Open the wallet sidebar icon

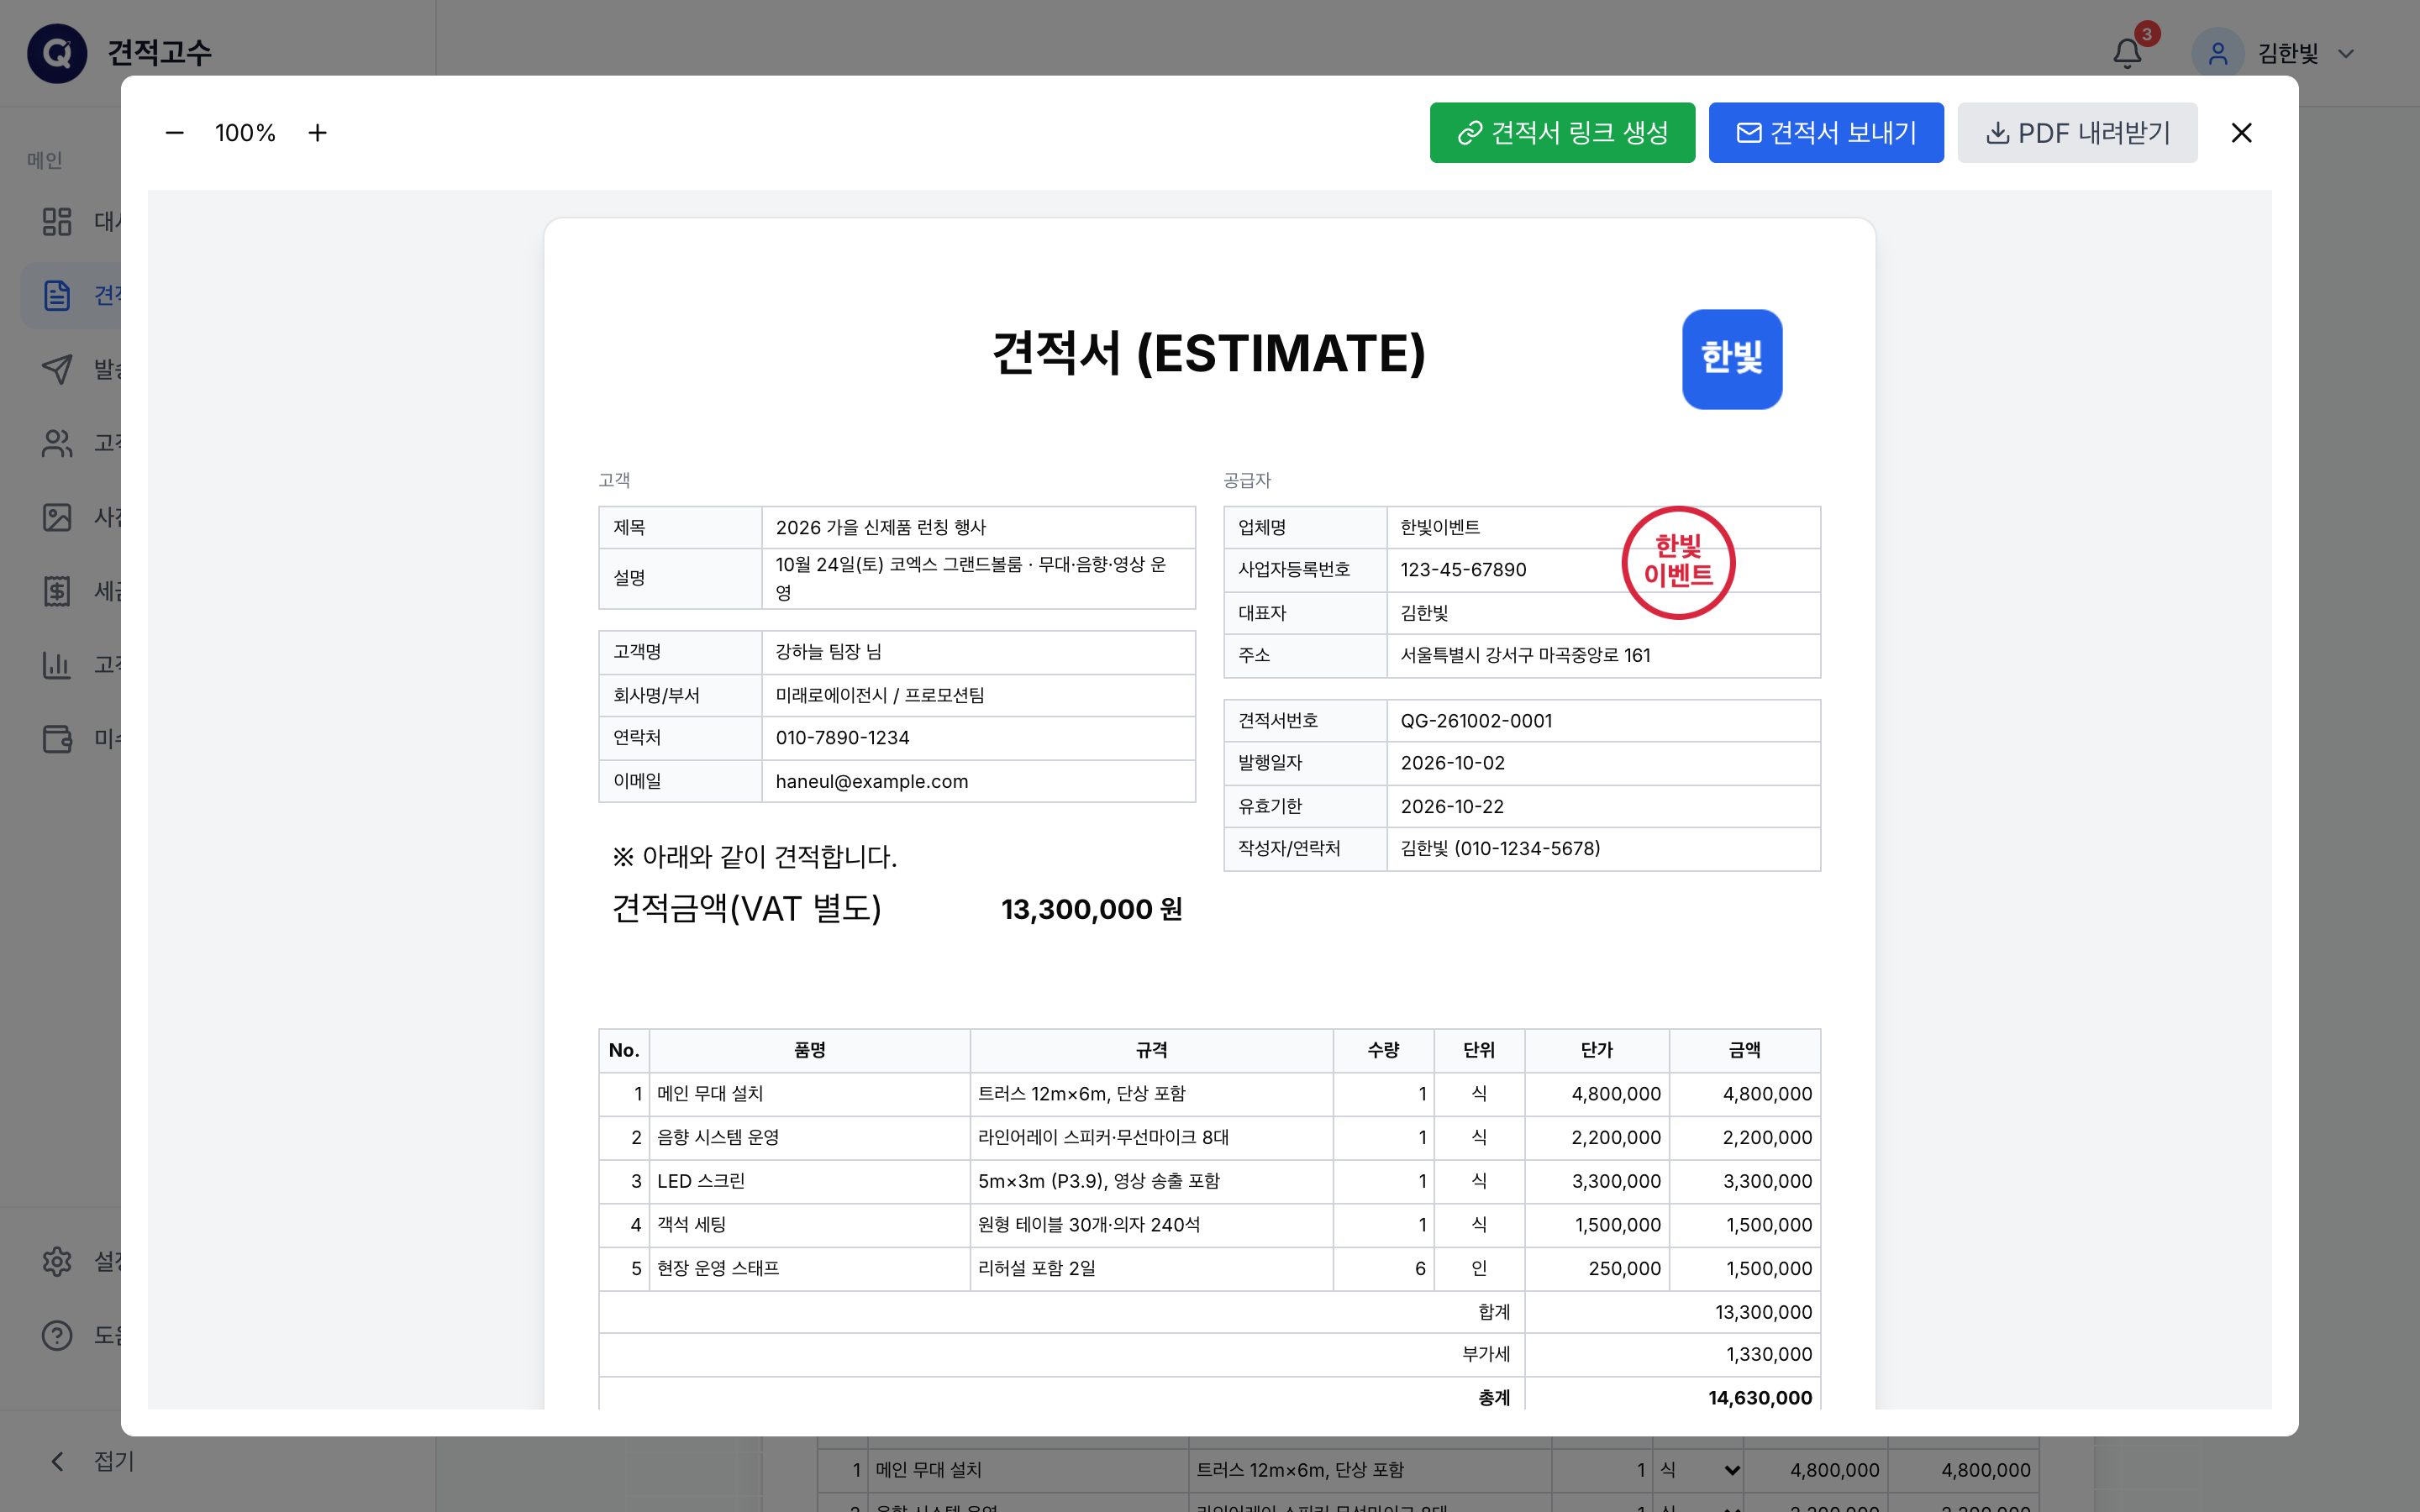pyautogui.click(x=57, y=739)
